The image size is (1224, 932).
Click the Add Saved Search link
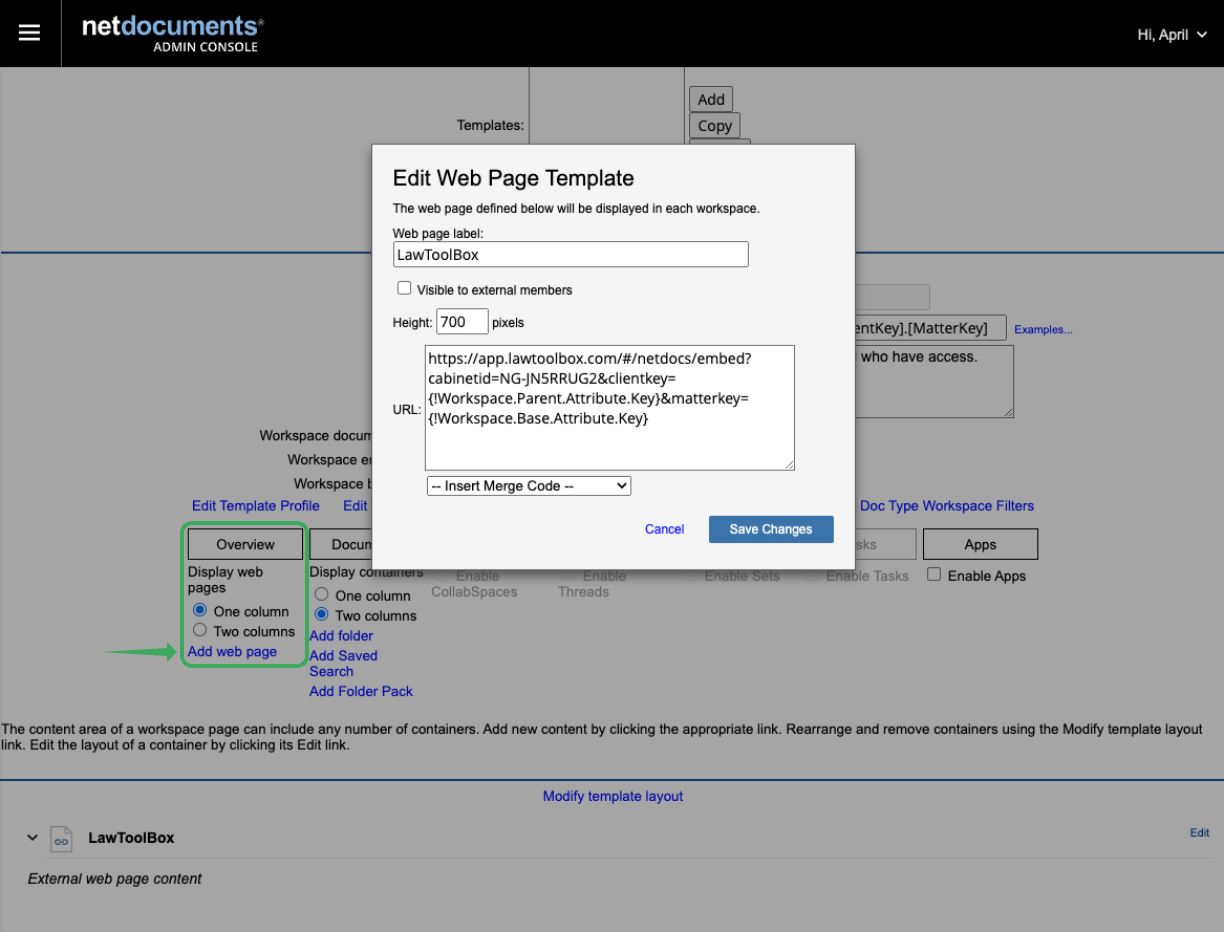pos(343,663)
